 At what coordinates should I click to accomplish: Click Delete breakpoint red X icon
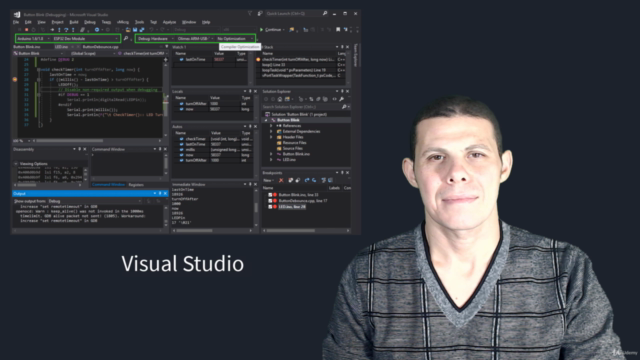coord(281,180)
